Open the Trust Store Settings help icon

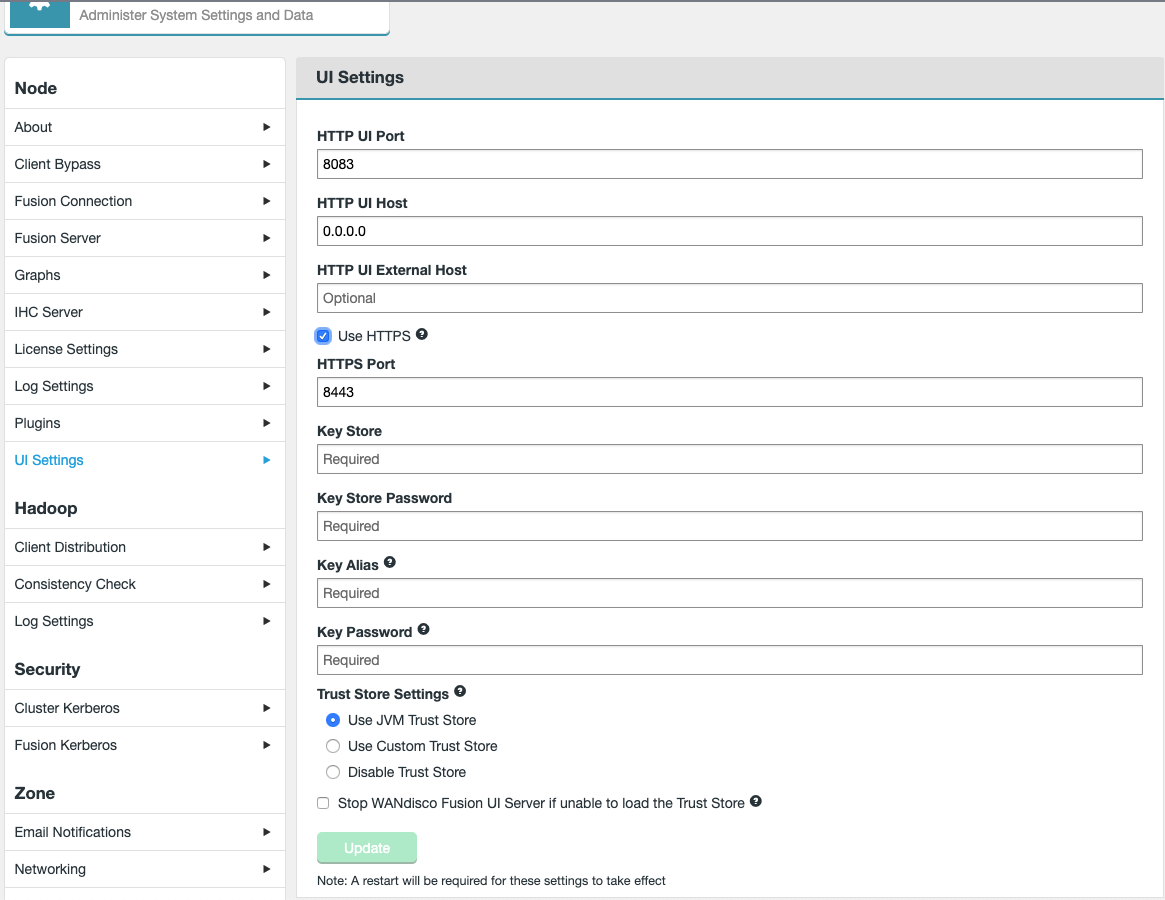click(459, 691)
